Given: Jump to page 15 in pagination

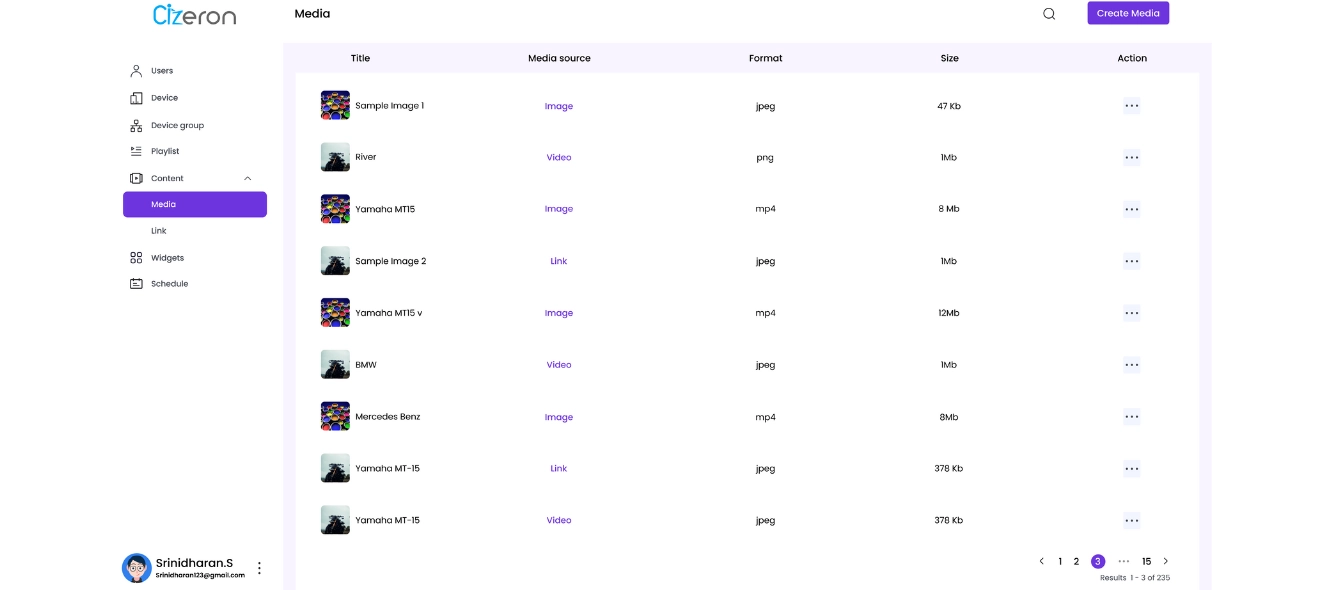Looking at the screenshot, I should pos(1146,561).
